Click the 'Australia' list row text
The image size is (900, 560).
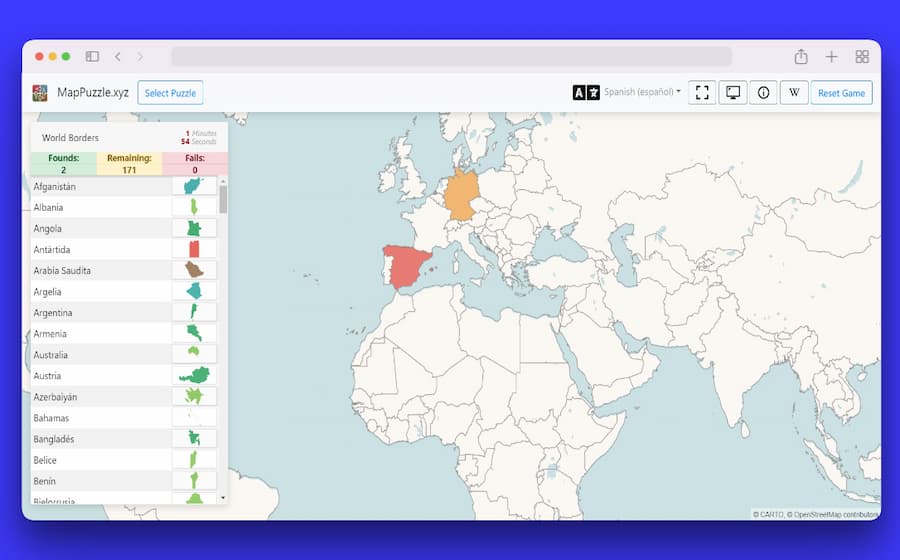point(51,355)
